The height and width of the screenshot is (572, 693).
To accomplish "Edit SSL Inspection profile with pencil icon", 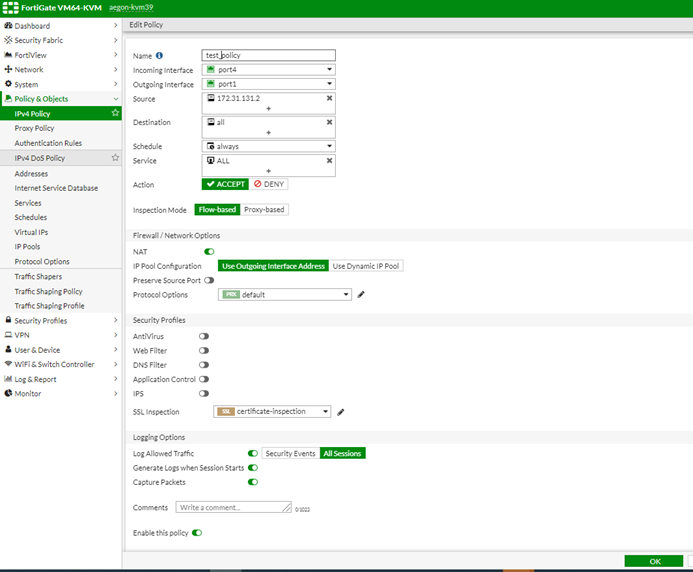I will tap(341, 412).
